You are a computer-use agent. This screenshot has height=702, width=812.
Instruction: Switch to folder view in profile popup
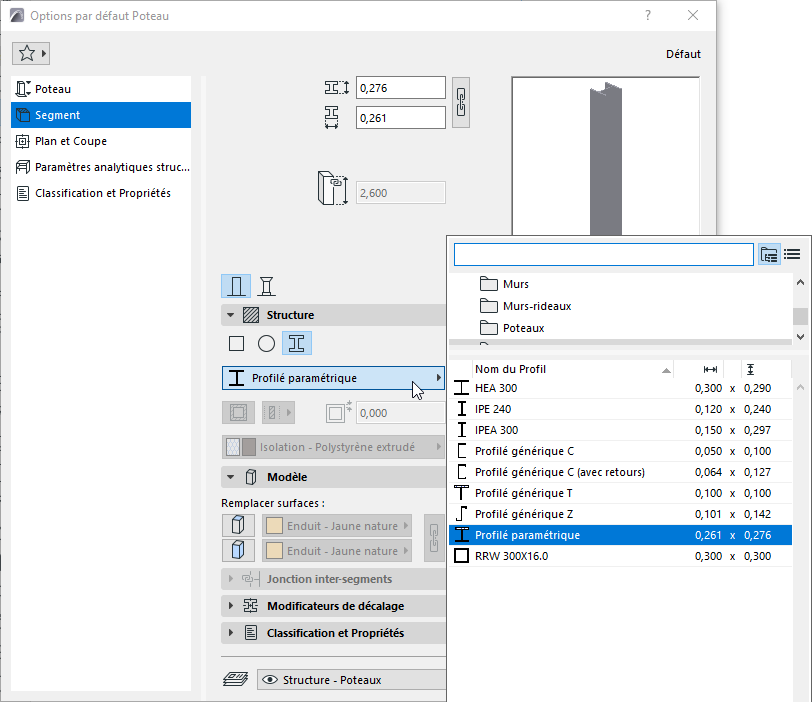coord(769,254)
